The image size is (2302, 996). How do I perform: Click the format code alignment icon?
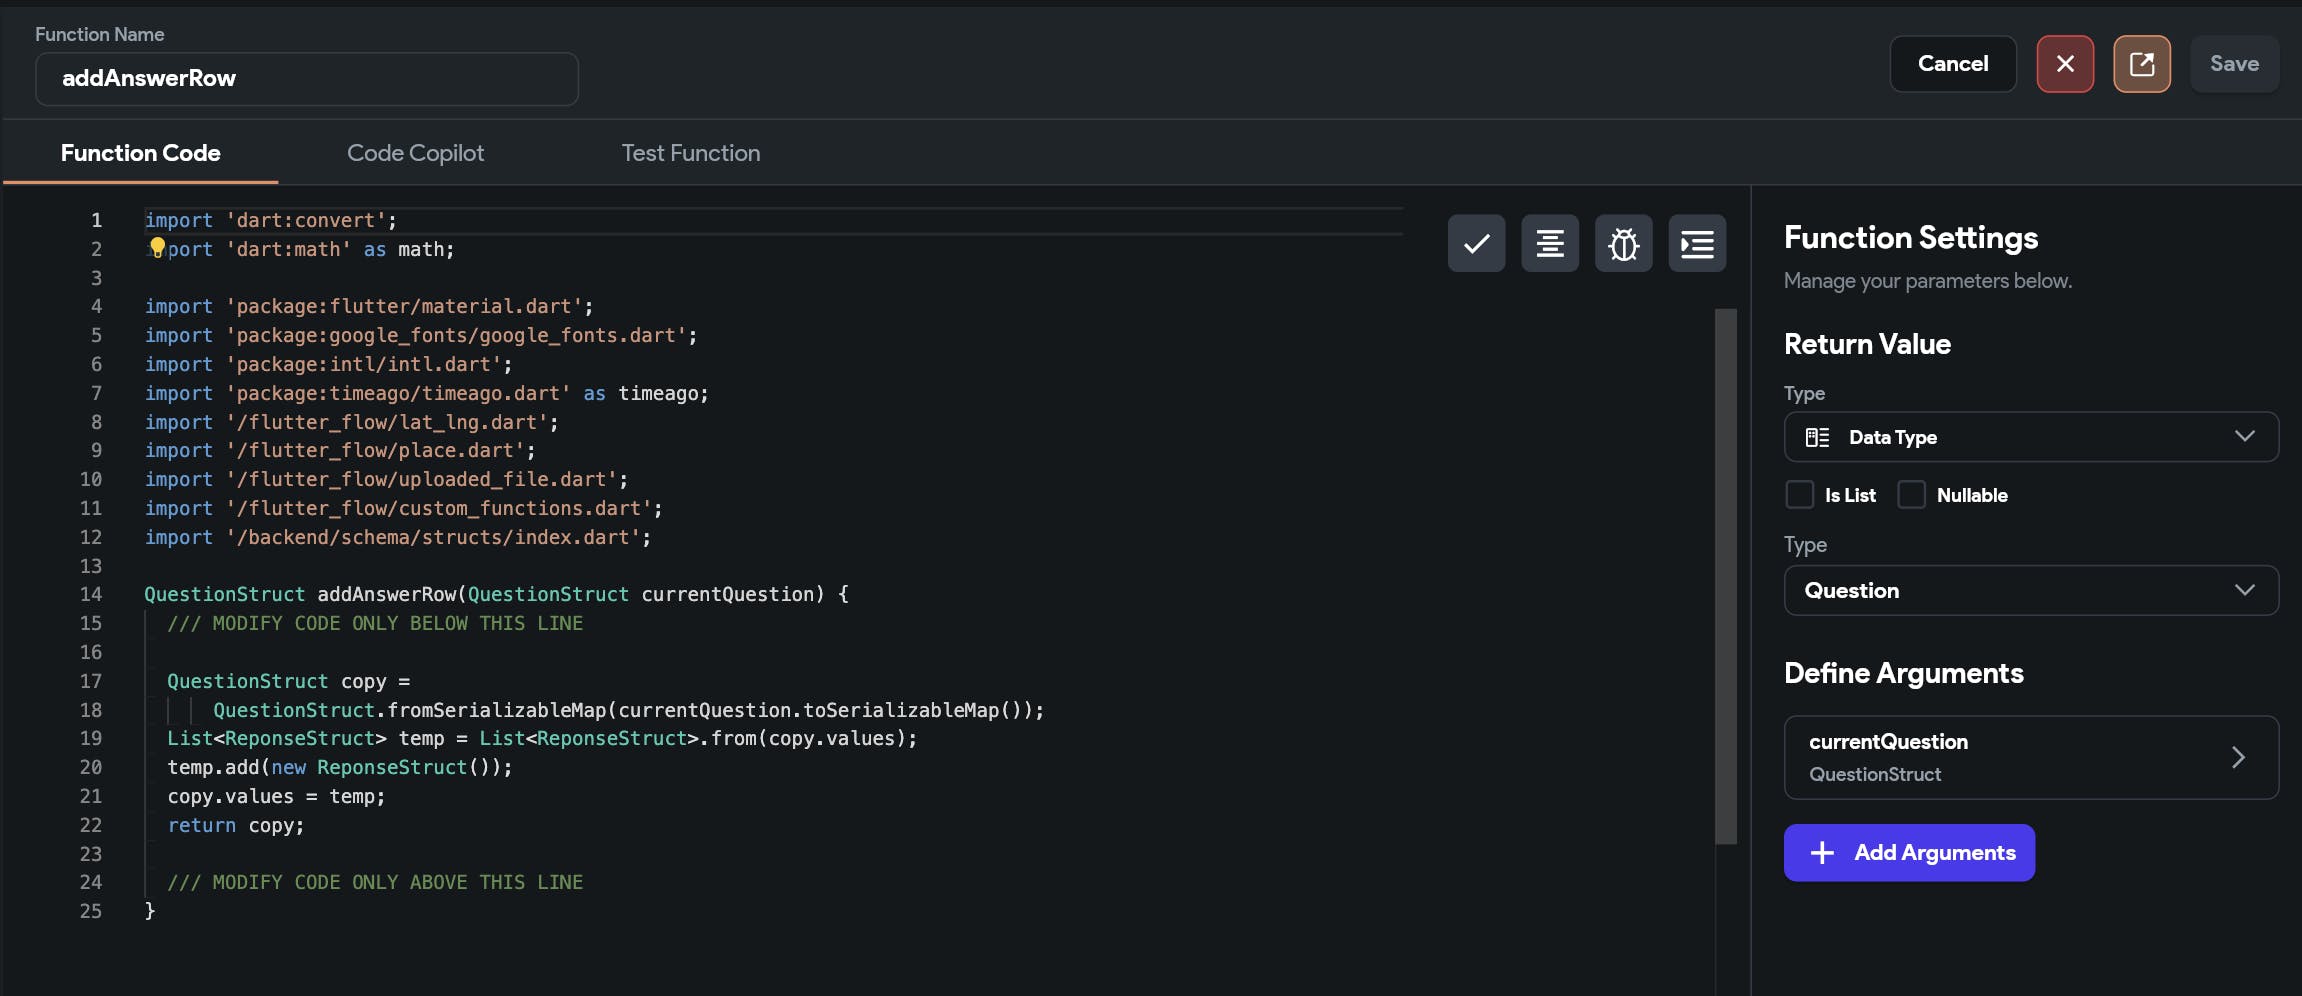(x=1550, y=243)
